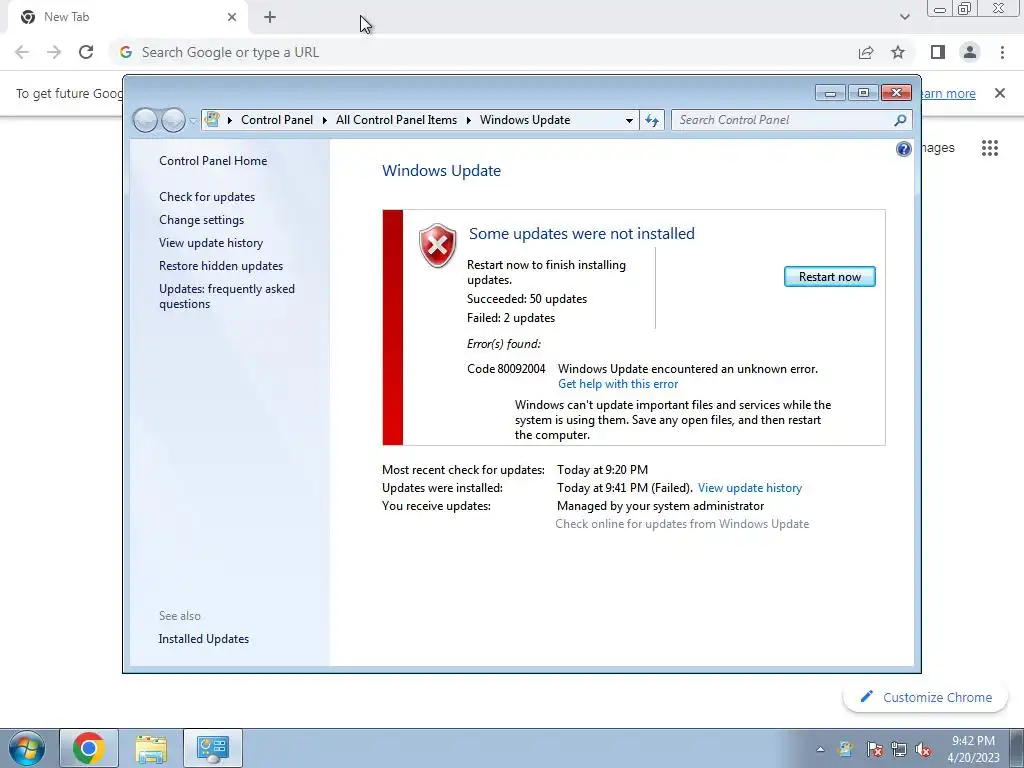Click the search magnifier icon in Control Panel
Viewport: 1024px width, 768px height.
tap(900, 120)
